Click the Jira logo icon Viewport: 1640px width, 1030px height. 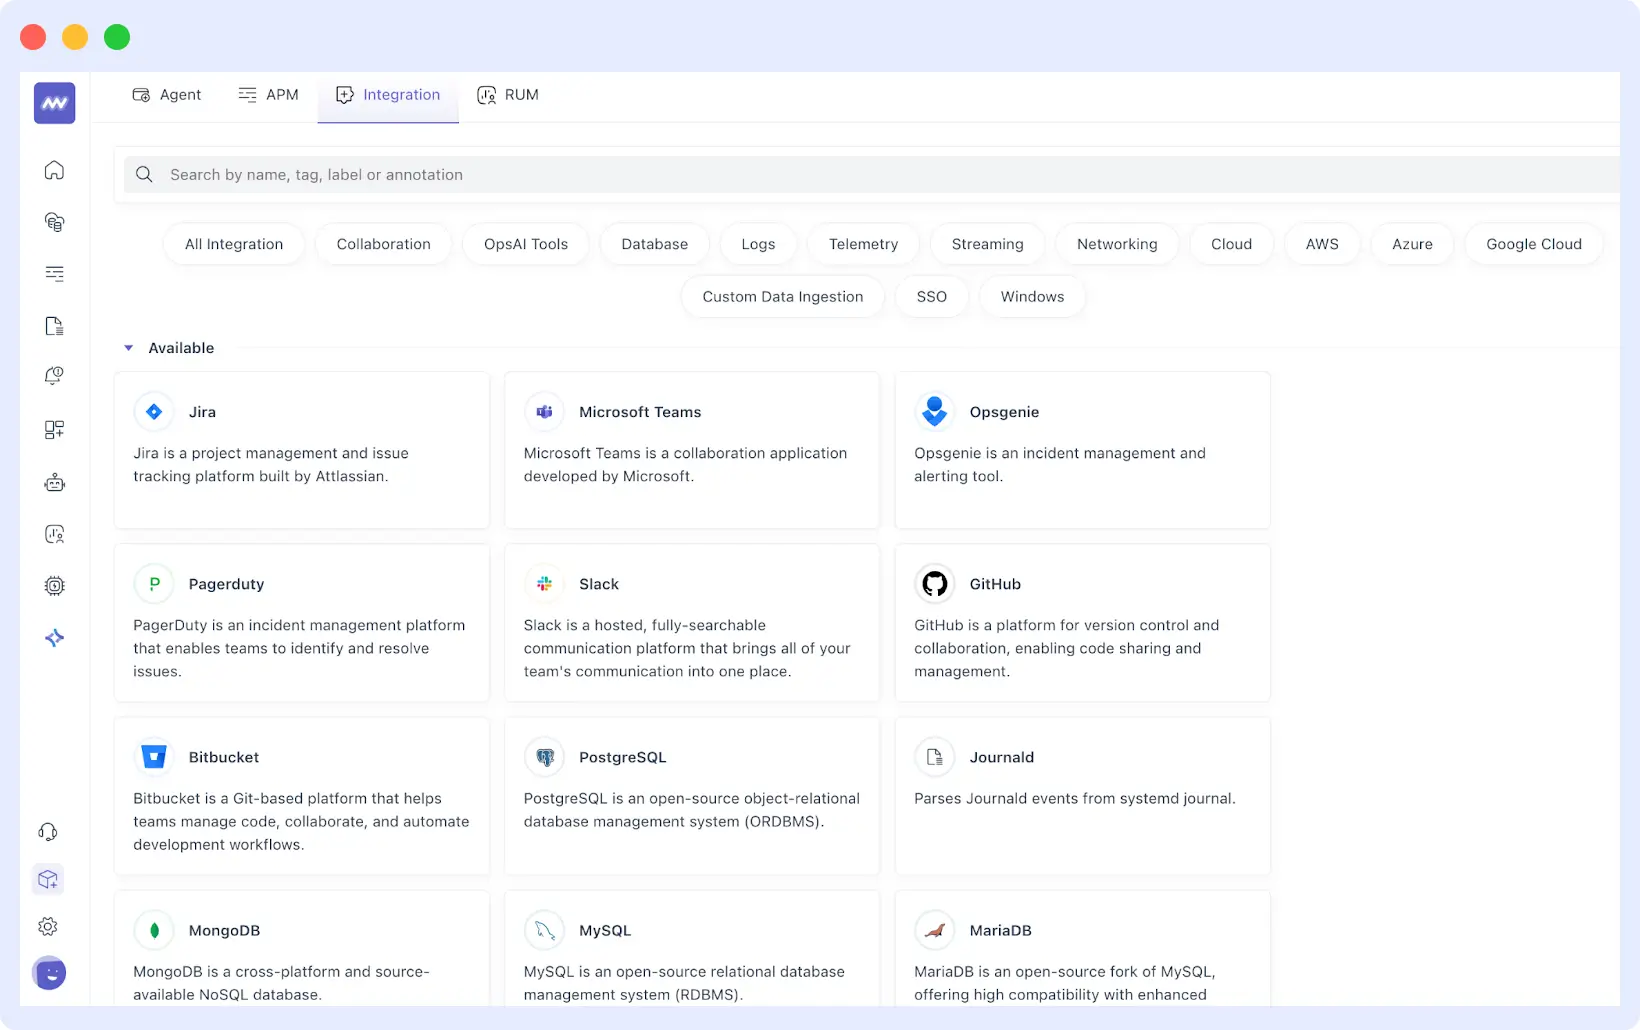154,412
